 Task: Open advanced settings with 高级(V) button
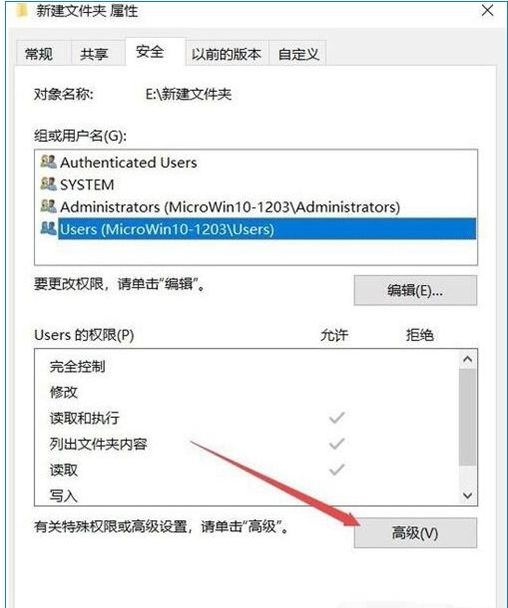tap(415, 533)
